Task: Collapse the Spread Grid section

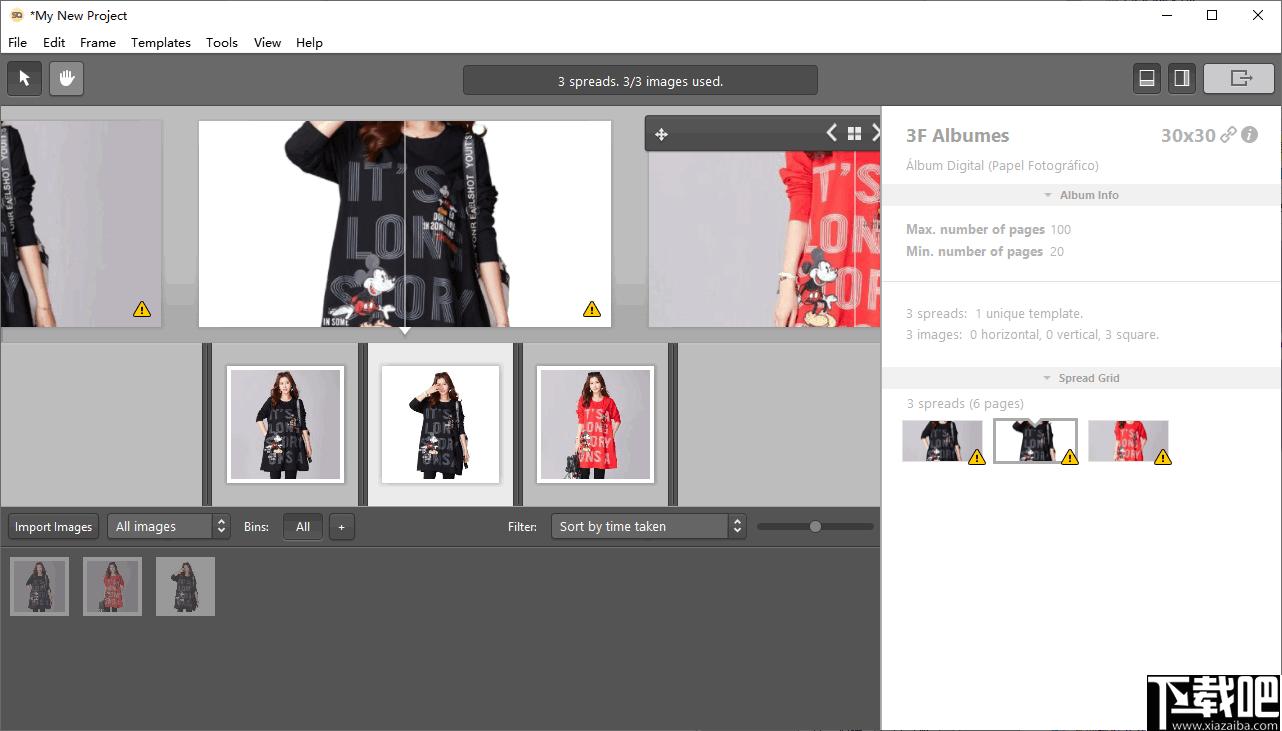Action: pyautogui.click(x=1081, y=378)
